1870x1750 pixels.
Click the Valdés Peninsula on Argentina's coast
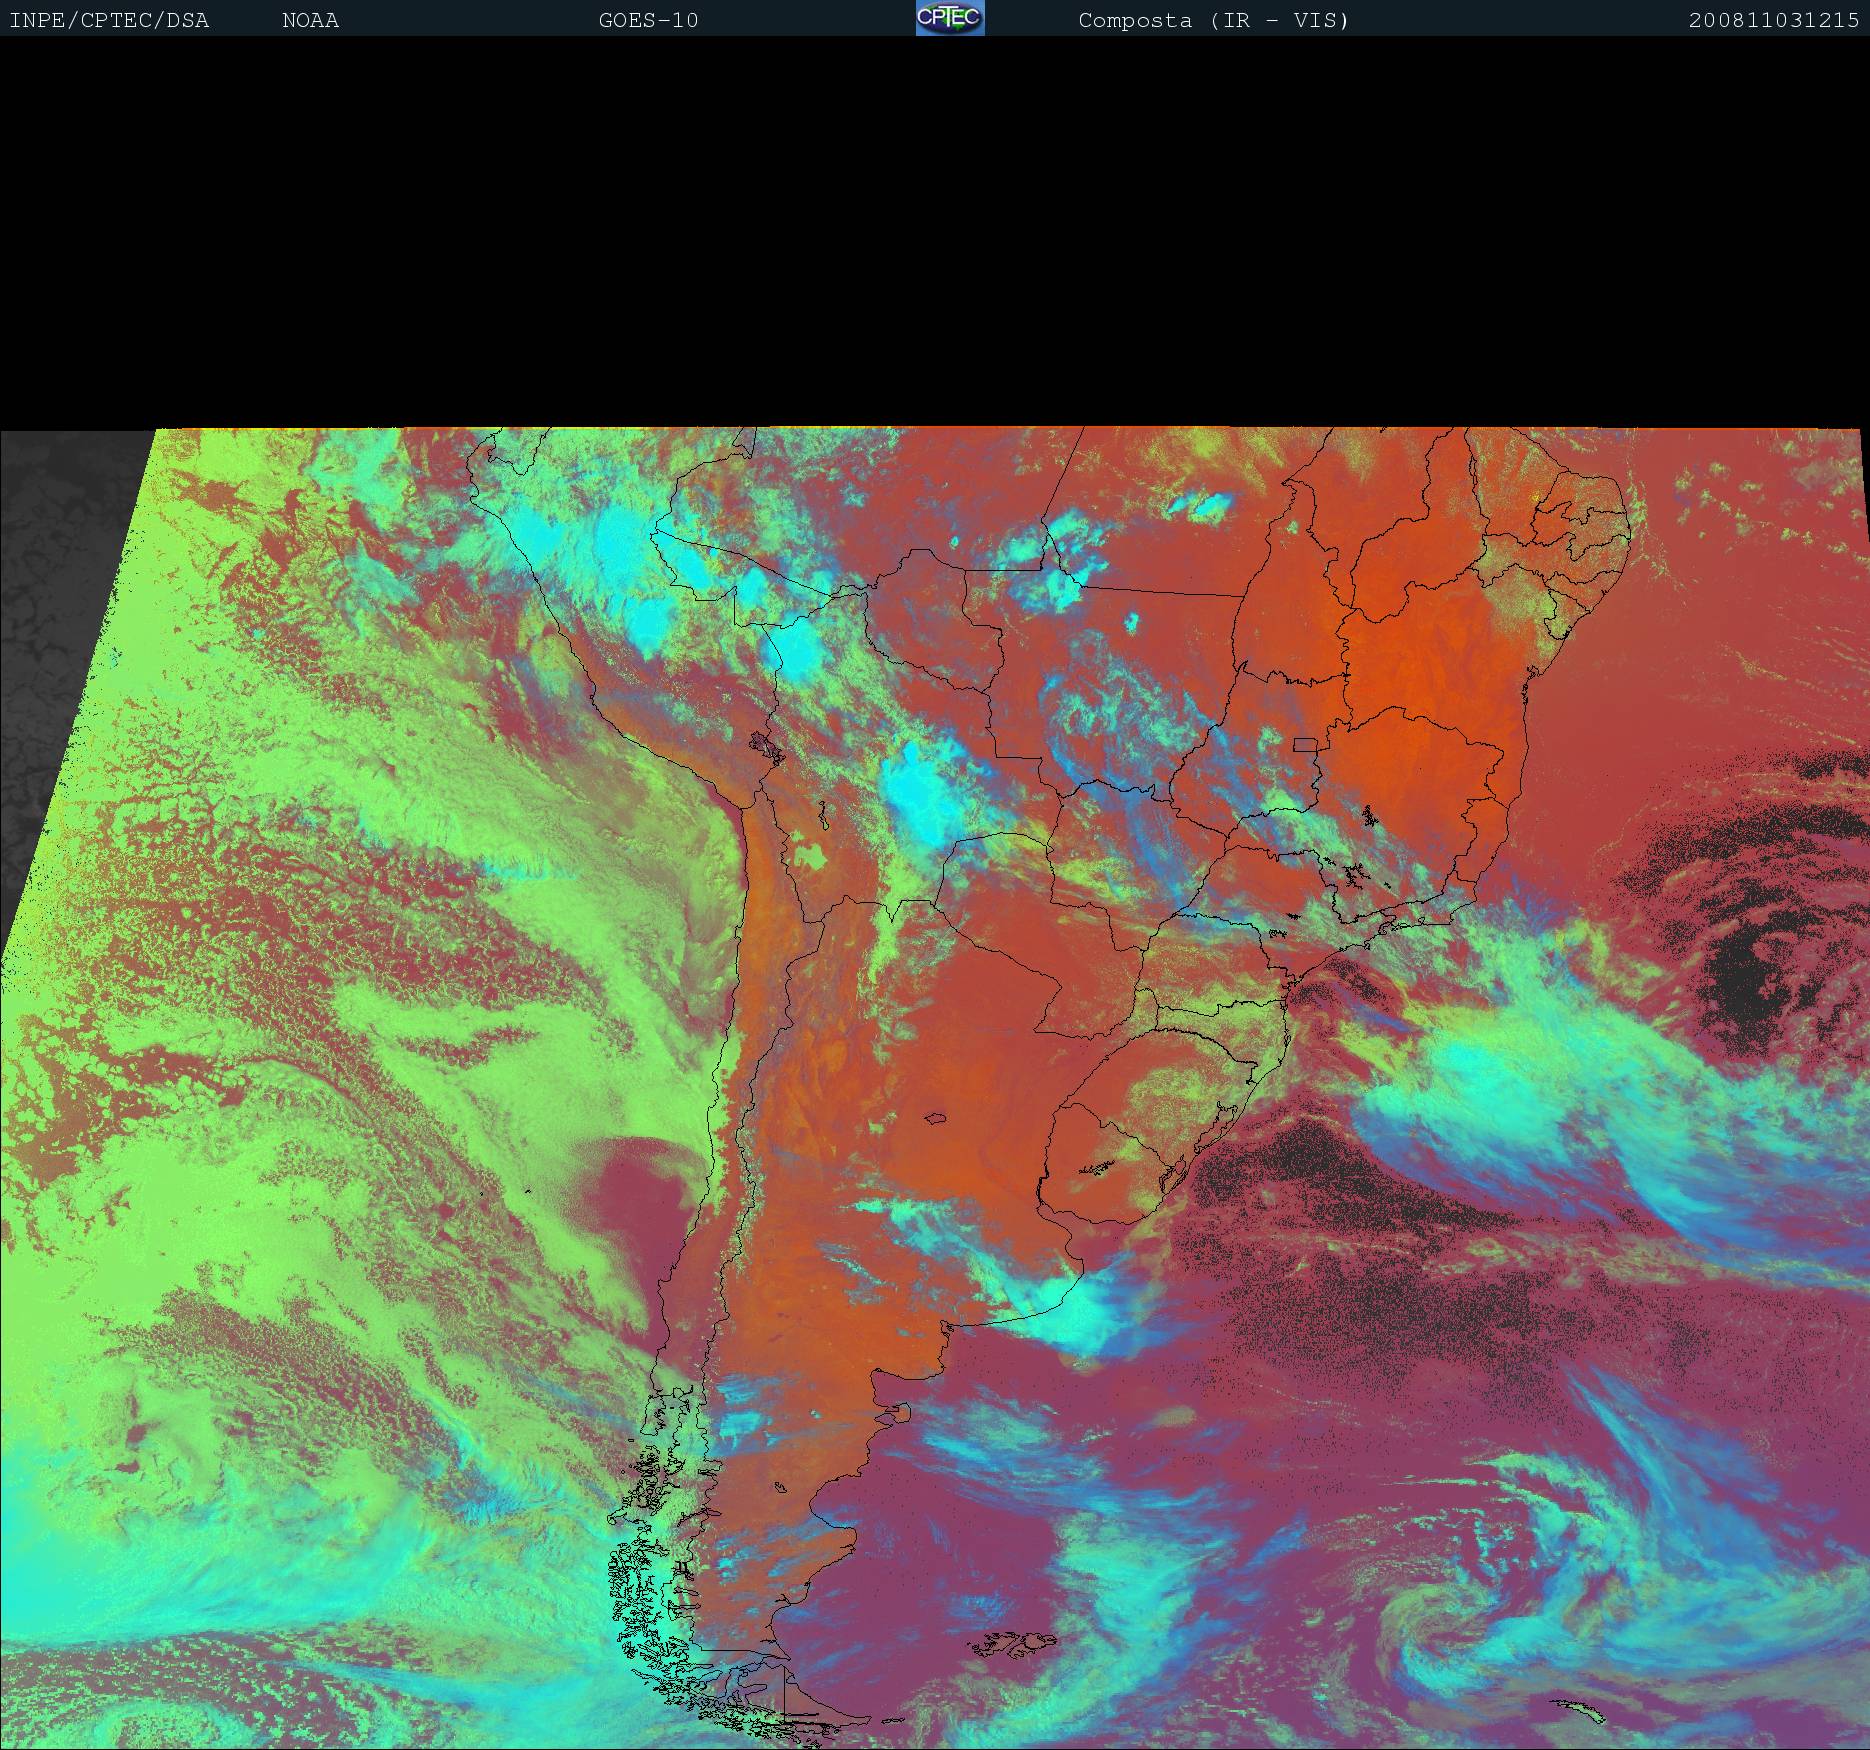click(x=898, y=1414)
